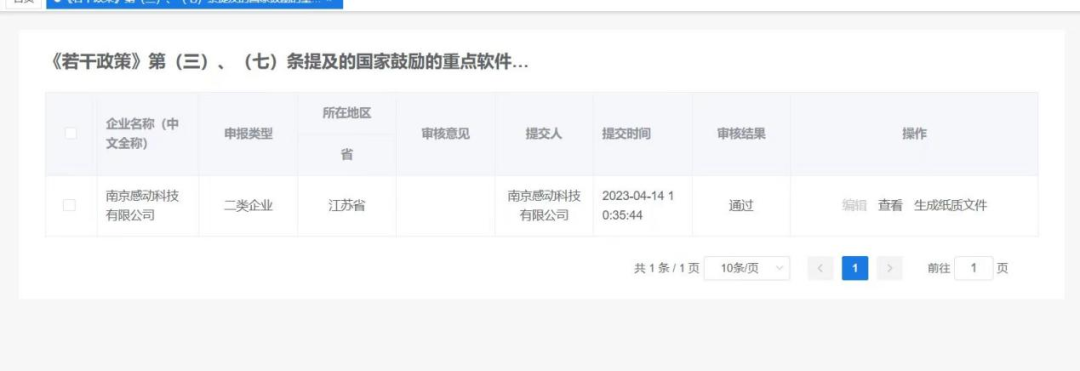Click 南京感动科技有限公司 in 提交人 column
The height and width of the screenshot is (371, 1080).
tap(544, 205)
